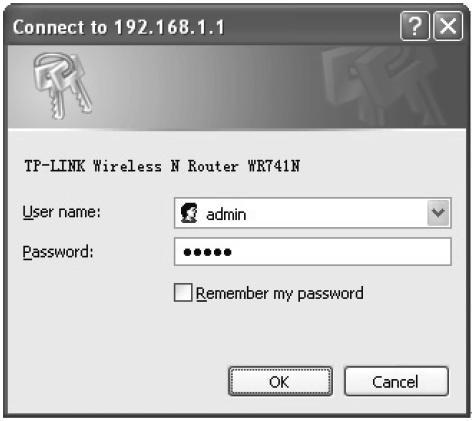Click blank dialog area left of OK button
Viewport: 473px width, 421px height.
pyautogui.click(x=117, y=382)
